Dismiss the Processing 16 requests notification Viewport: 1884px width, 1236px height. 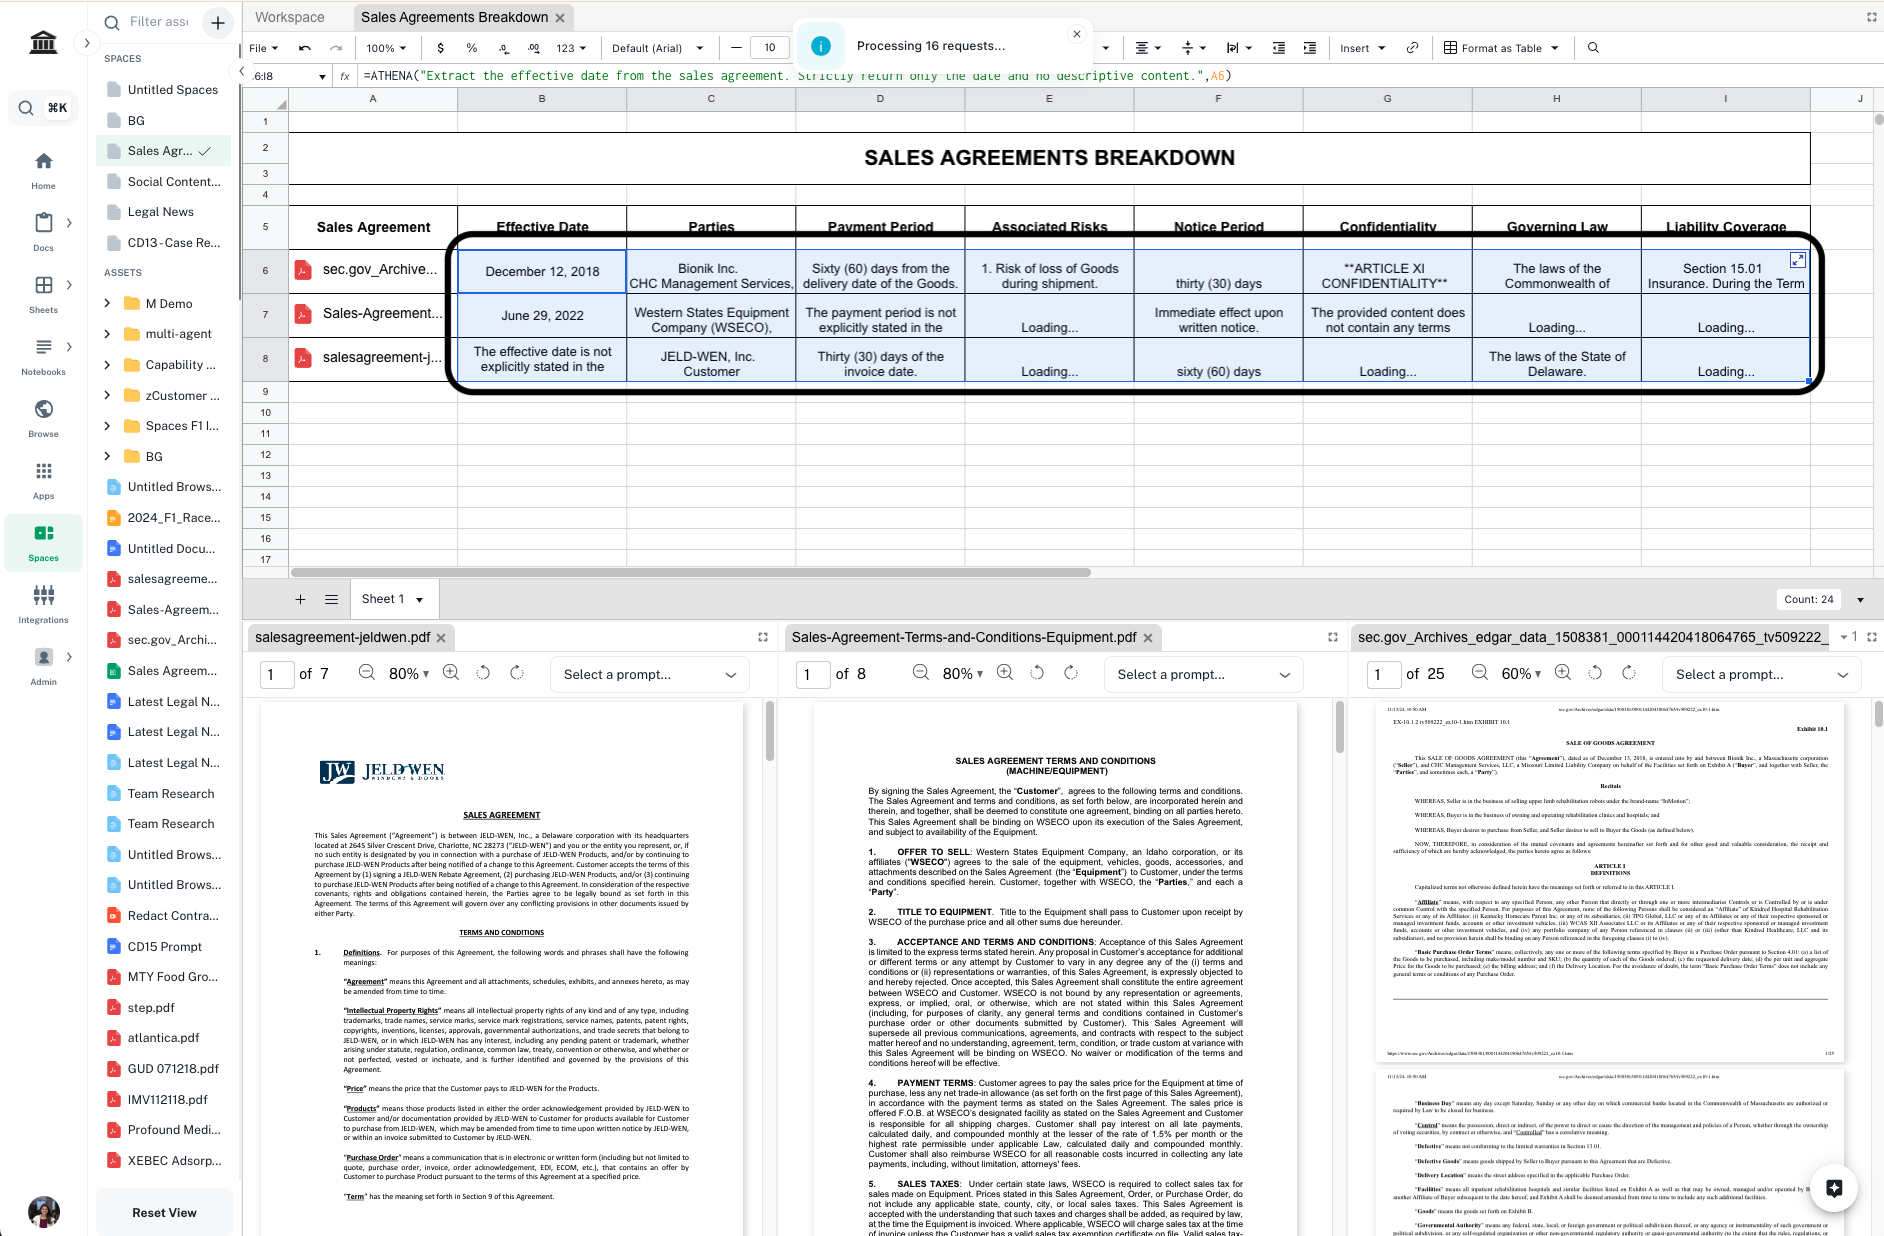coord(1077,34)
